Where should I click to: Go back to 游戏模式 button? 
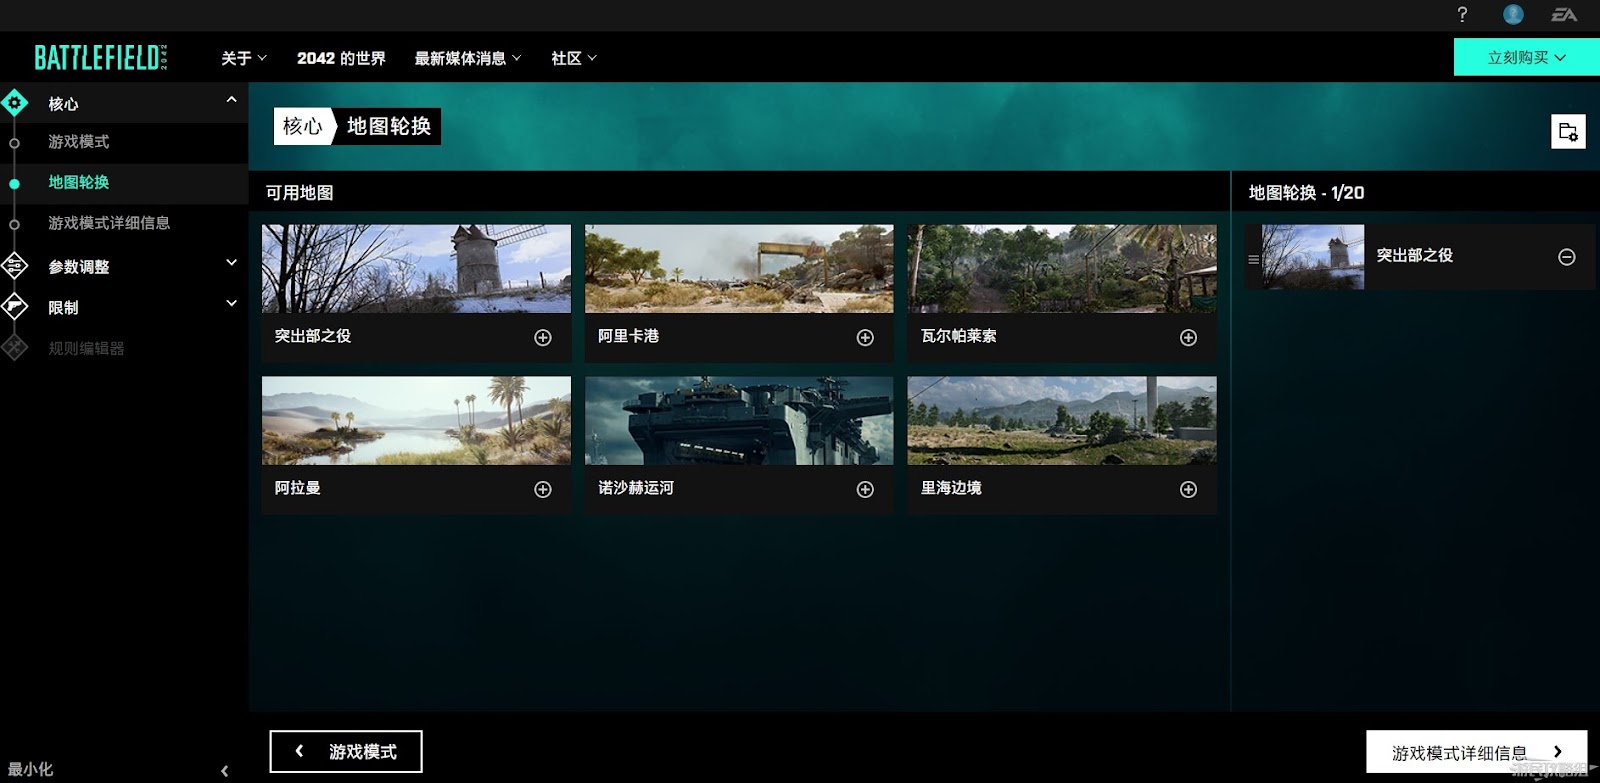click(x=346, y=751)
